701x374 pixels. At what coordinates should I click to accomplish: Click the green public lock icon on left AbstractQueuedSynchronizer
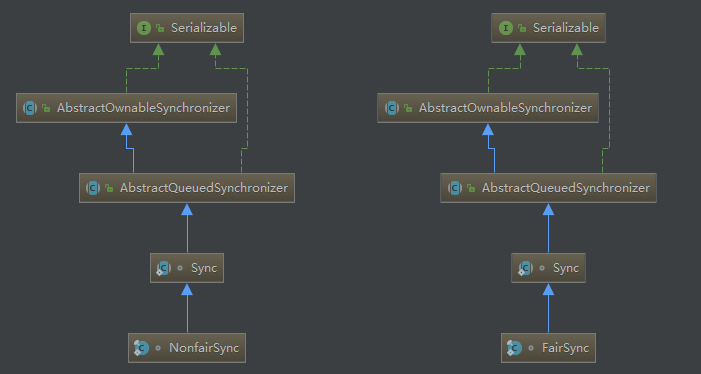109,189
